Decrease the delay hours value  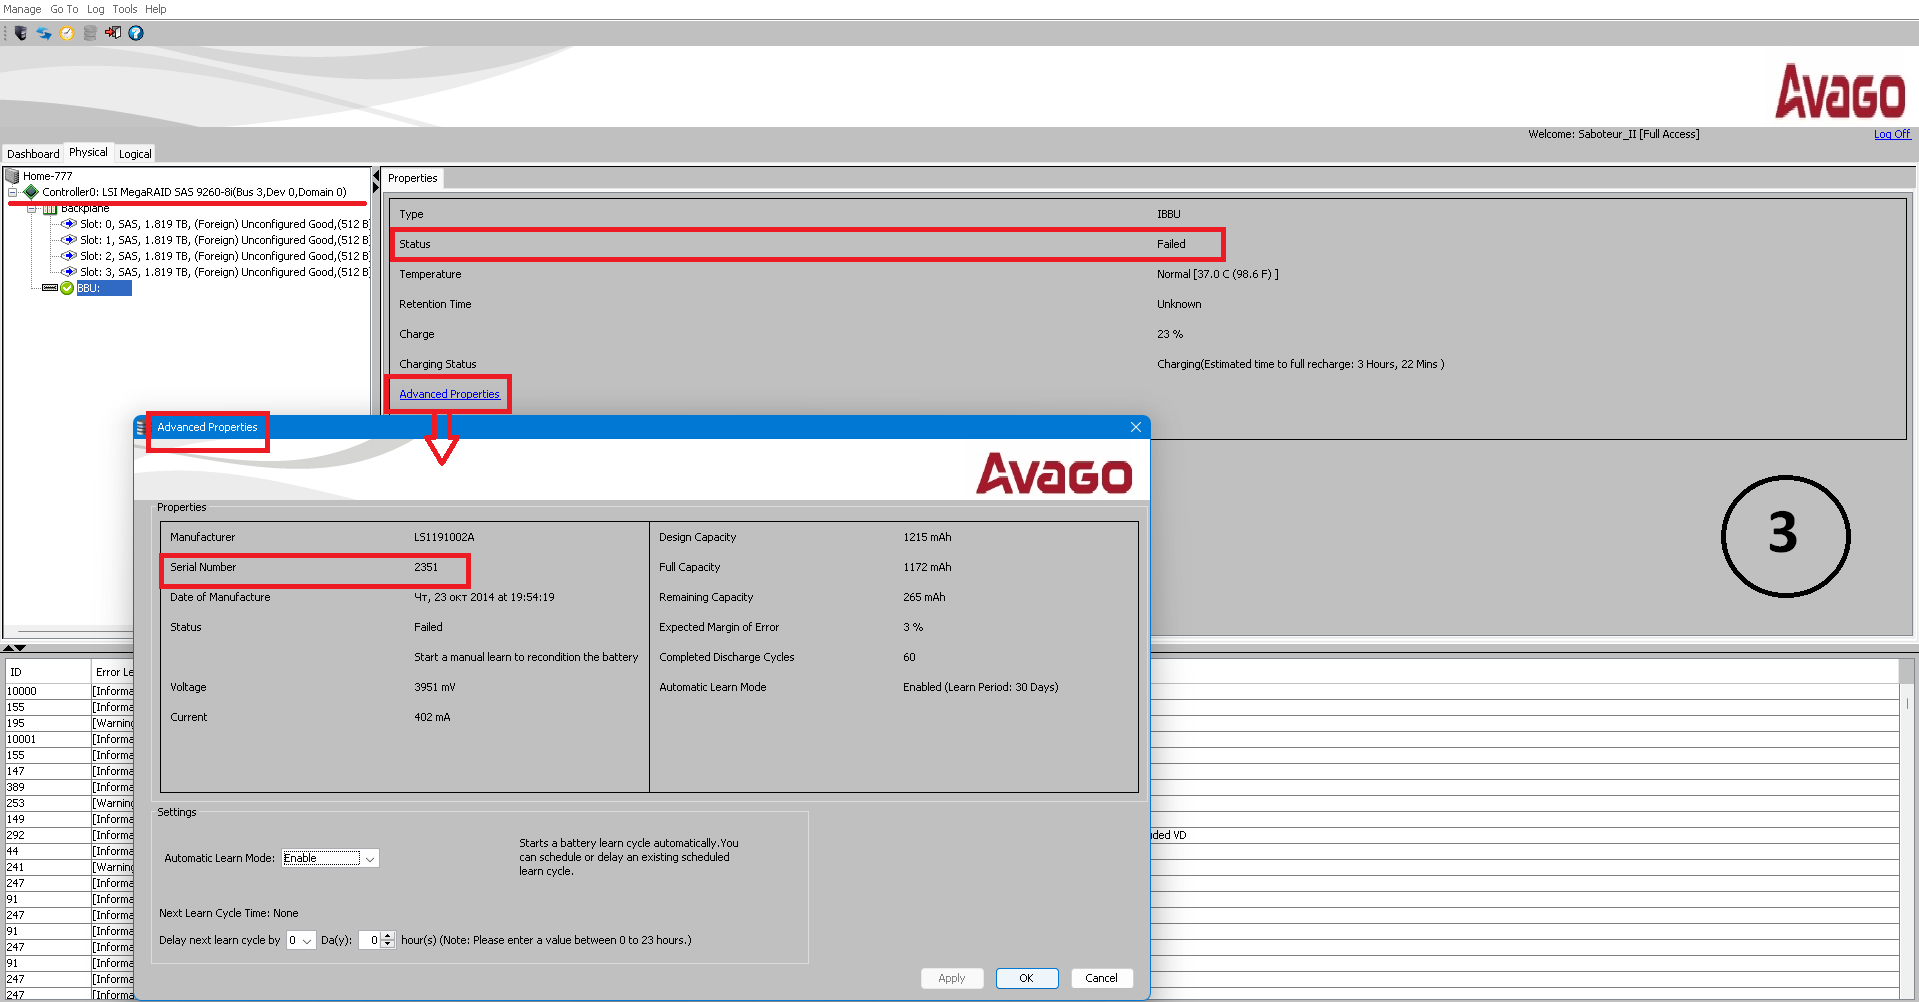click(x=388, y=944)
